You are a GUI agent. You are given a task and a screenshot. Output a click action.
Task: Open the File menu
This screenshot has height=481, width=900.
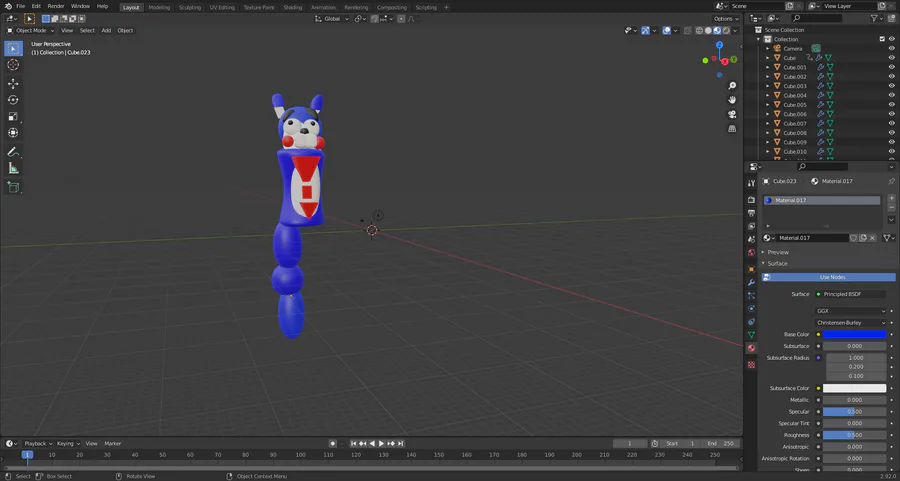(21, 6)
